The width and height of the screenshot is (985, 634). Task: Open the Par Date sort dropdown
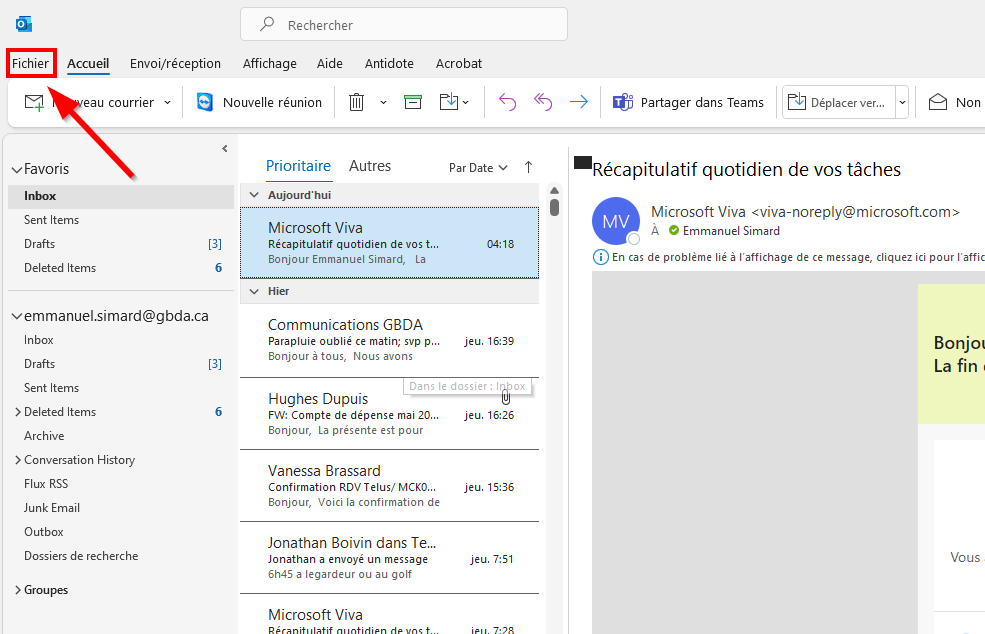pyautogui.click(x=478, y=168)
